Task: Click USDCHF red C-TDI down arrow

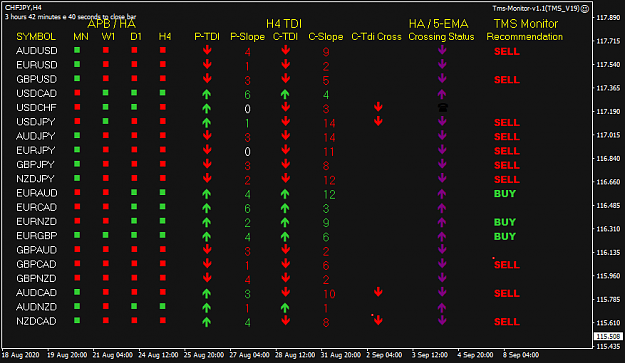Action: [x=285, y=107]
